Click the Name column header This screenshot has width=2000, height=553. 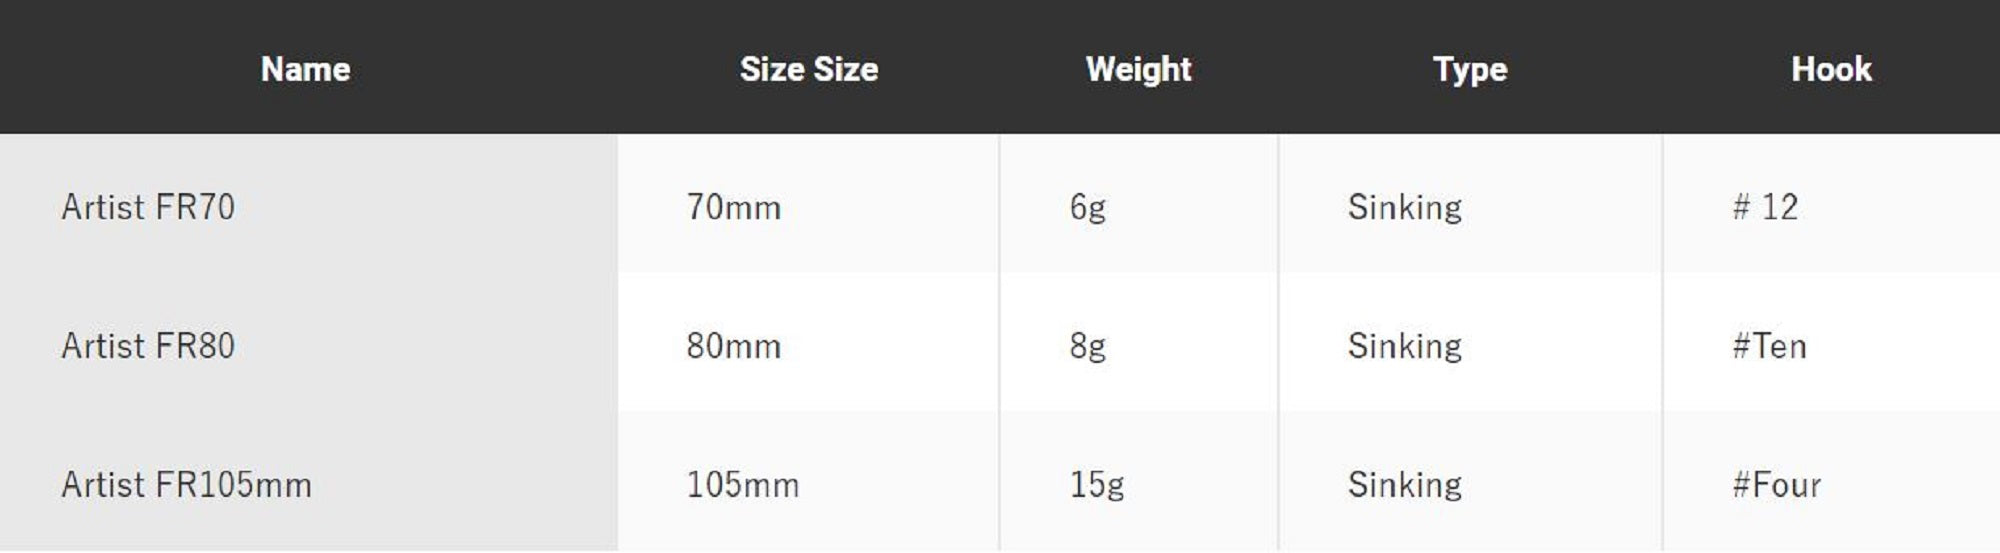pos(305,69)
